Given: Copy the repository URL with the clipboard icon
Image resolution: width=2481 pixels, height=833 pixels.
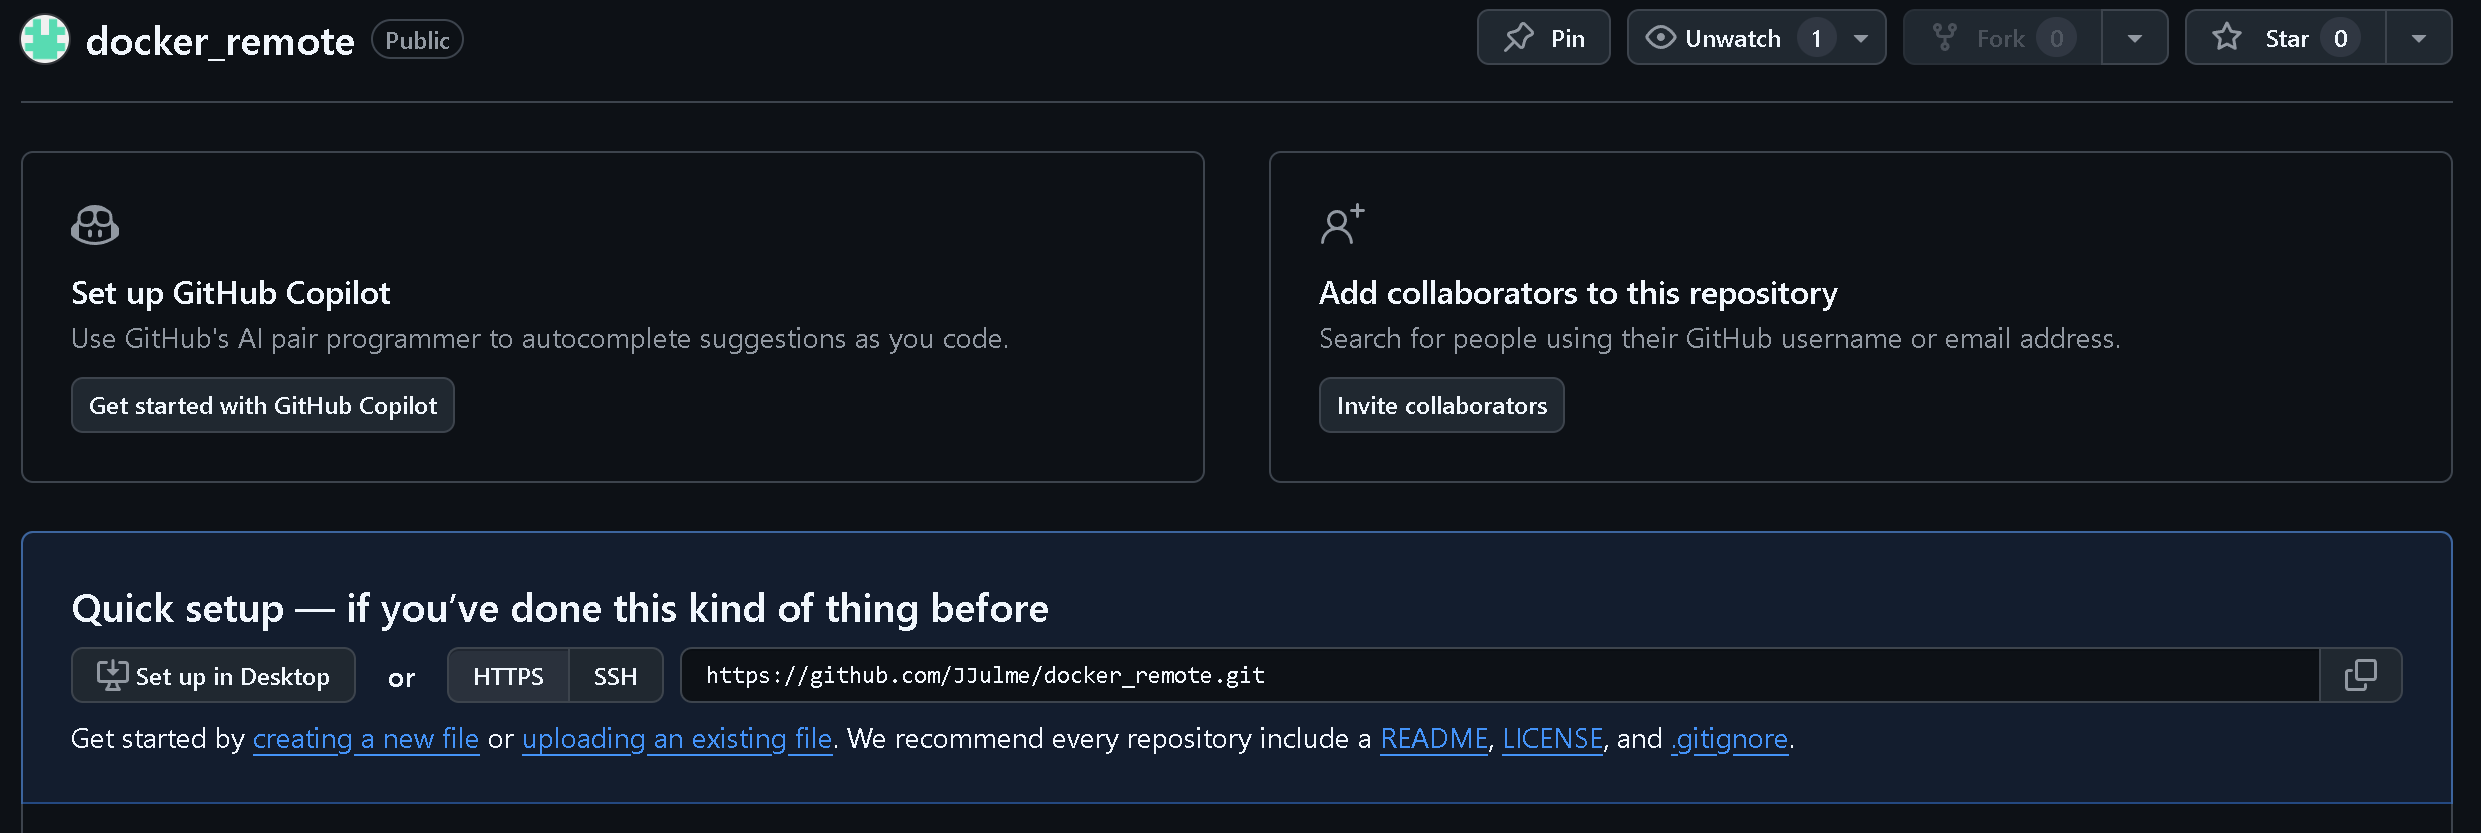Looking at the screenshot, I should tap(2360, 675).
